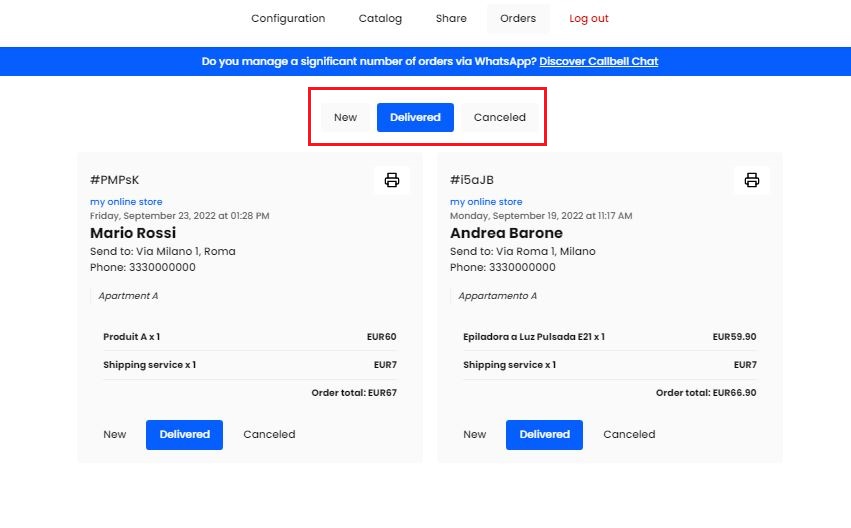This screenshot has height=528, width=851.
Task: Show Delivered orders filter tab
Action: (415, 117)
